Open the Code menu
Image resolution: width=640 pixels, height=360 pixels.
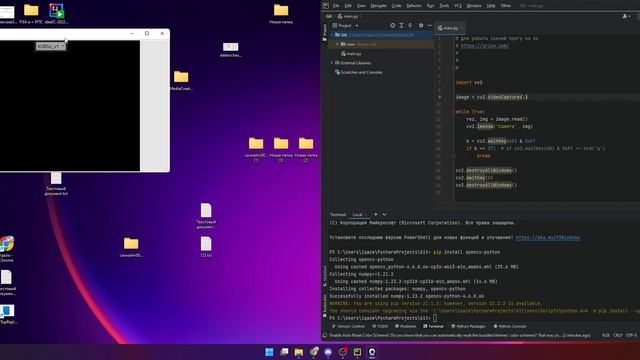pyautogui.click(x=396, y=6)
